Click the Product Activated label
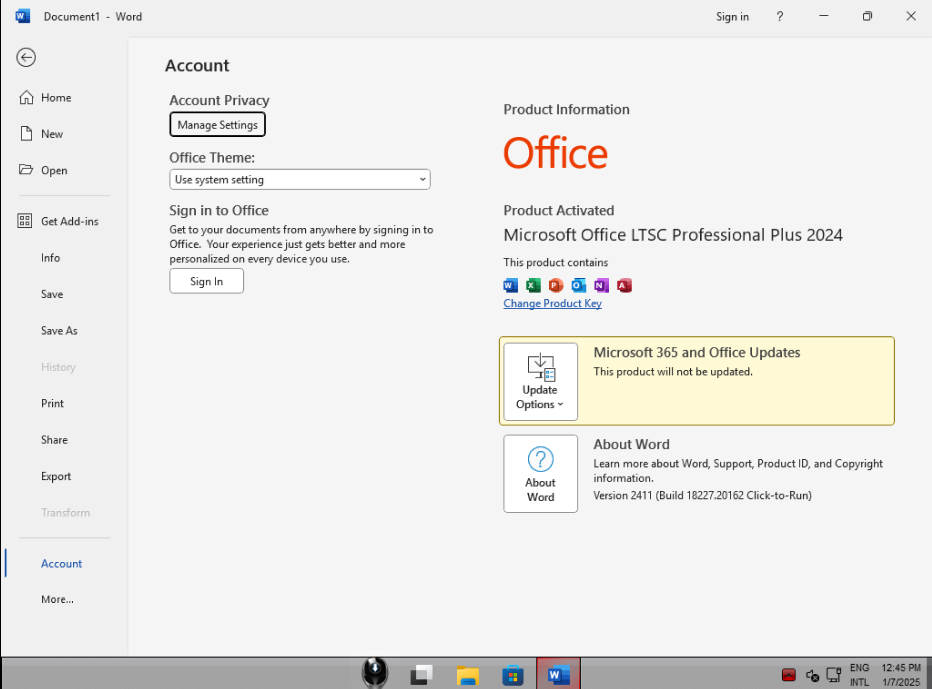 tap(559, 210)
